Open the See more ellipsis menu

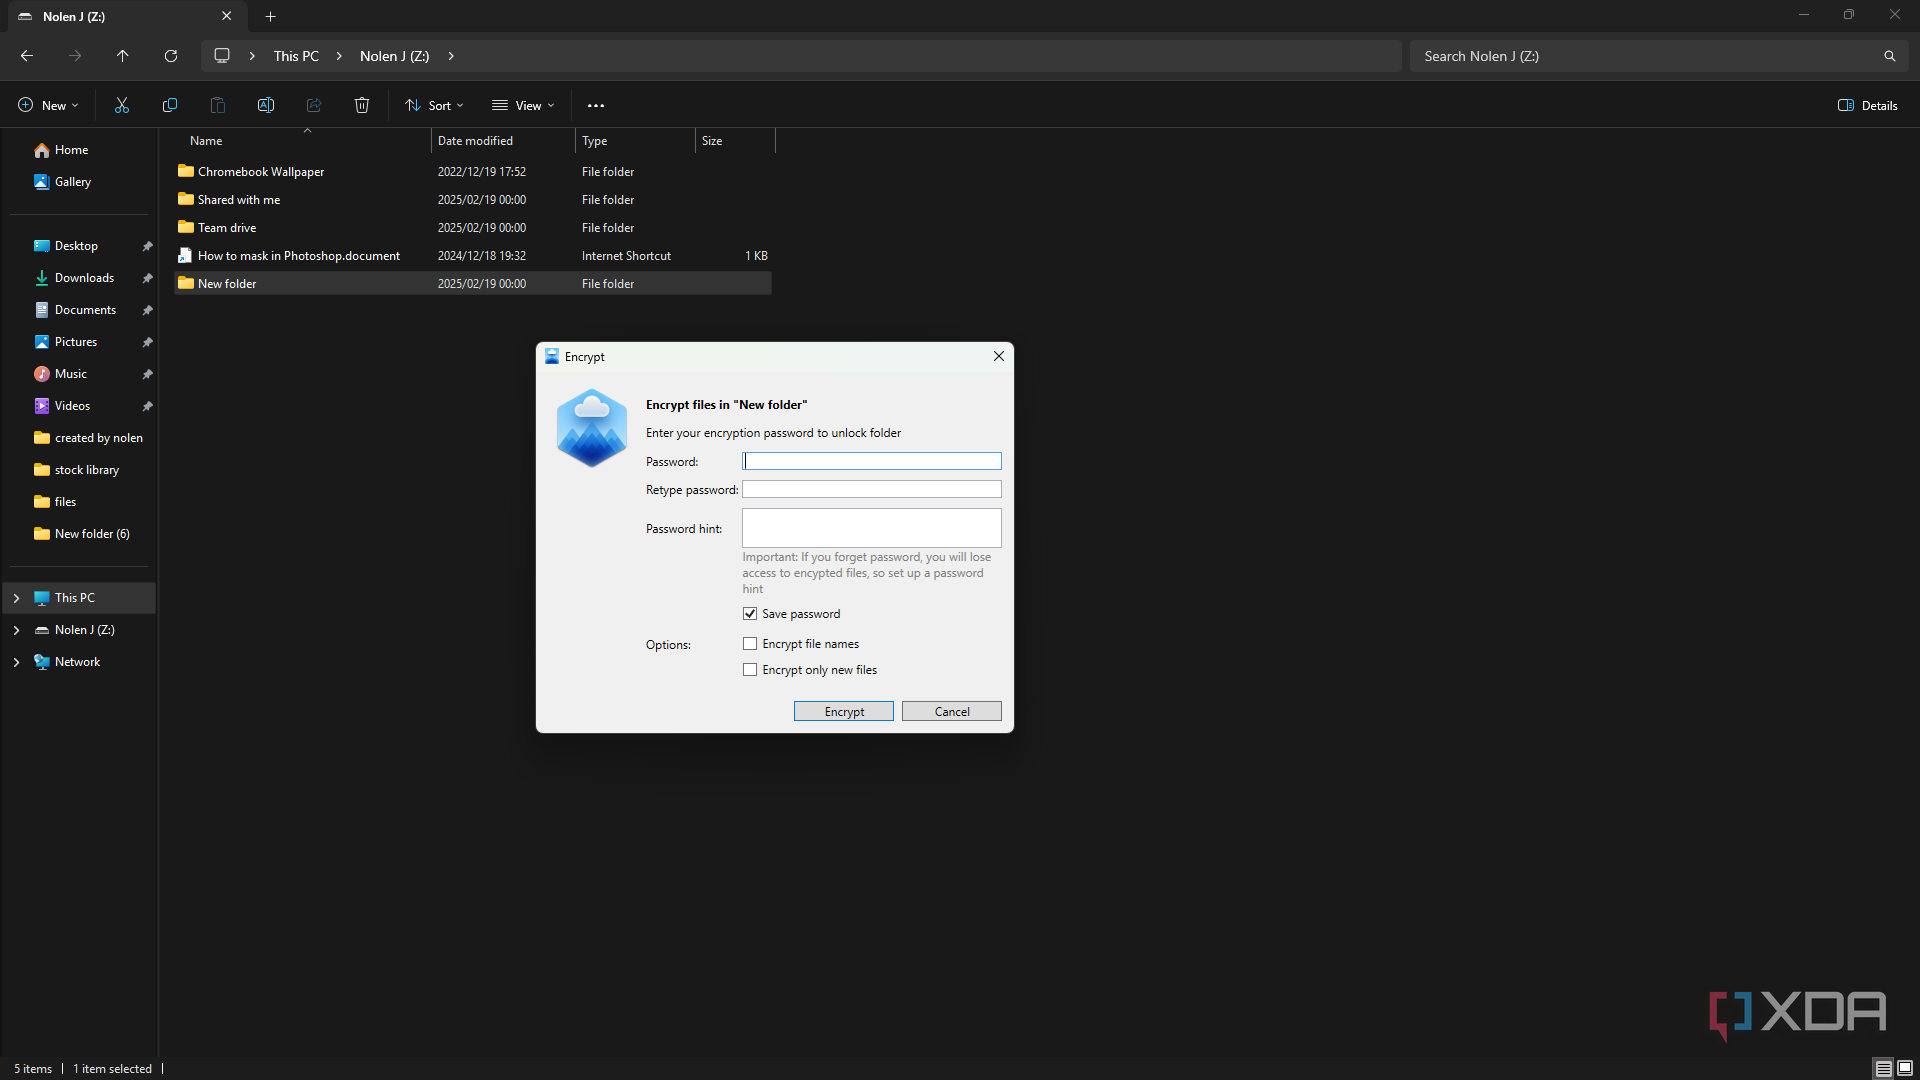click(596, 105)
